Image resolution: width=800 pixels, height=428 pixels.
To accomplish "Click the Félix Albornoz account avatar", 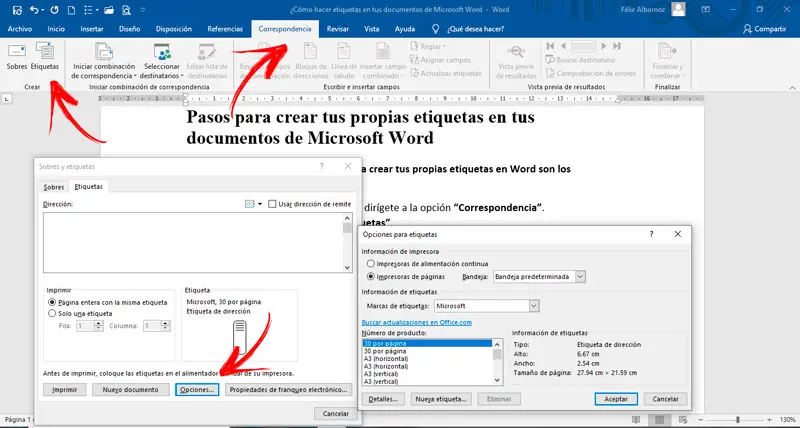I will point(678,9).
